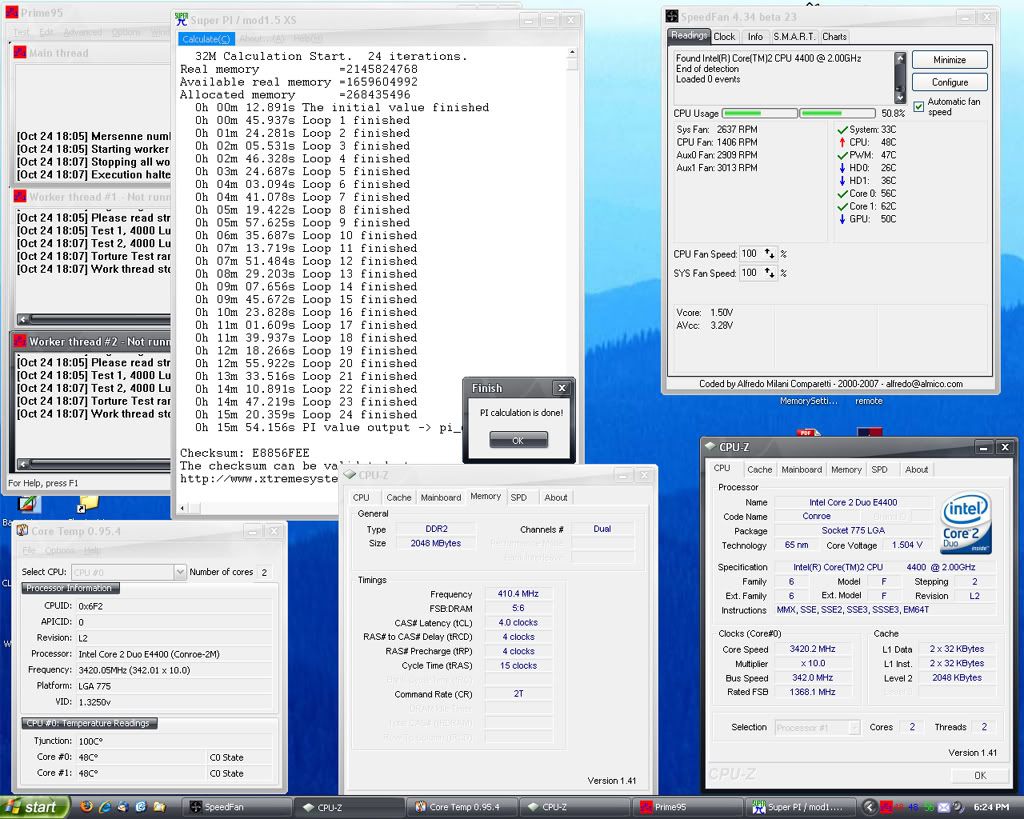Adjust the SYS Fan Speed stepper arrows
This screenshot has width=1024, height=819.
(770, 273)
